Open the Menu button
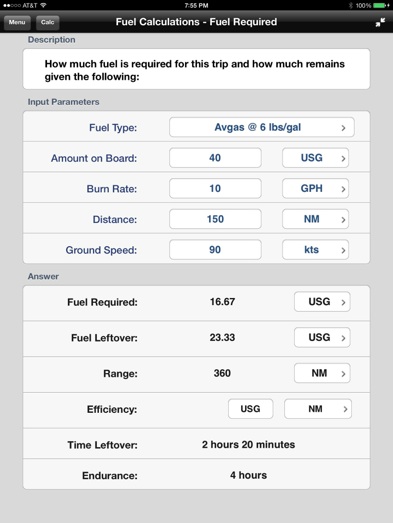The width and height of the screenshot is (393, 523). [x=17, y=23]
